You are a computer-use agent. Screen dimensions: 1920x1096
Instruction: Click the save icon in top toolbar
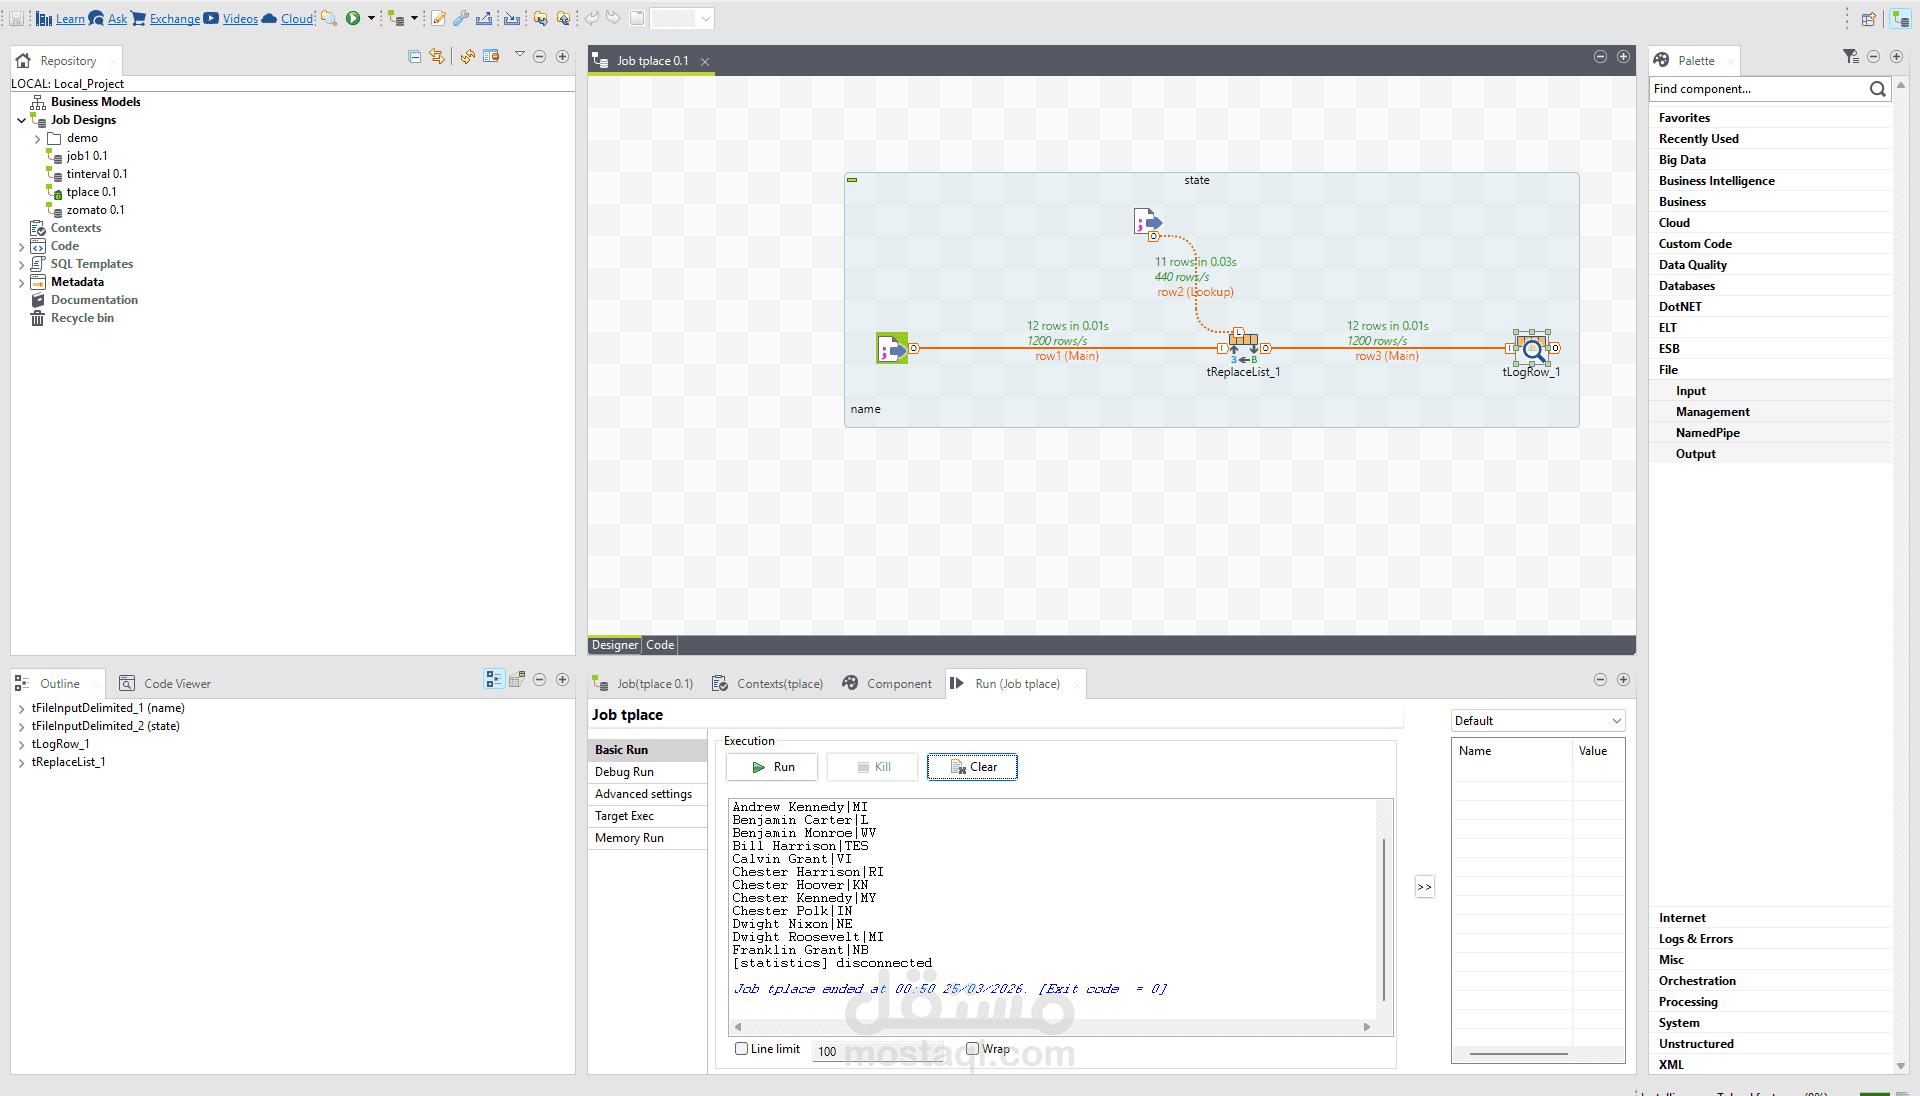(x=17, y=18)
